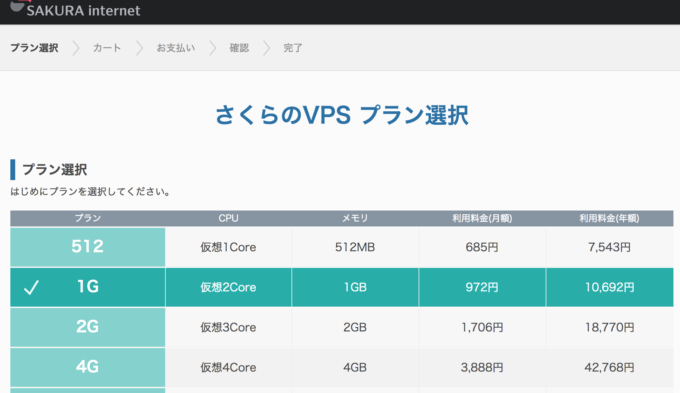The height and width of the screenshot is (393, 680).
Task: Click the checkmark on the 1G plan
Action: coord(31,287)
